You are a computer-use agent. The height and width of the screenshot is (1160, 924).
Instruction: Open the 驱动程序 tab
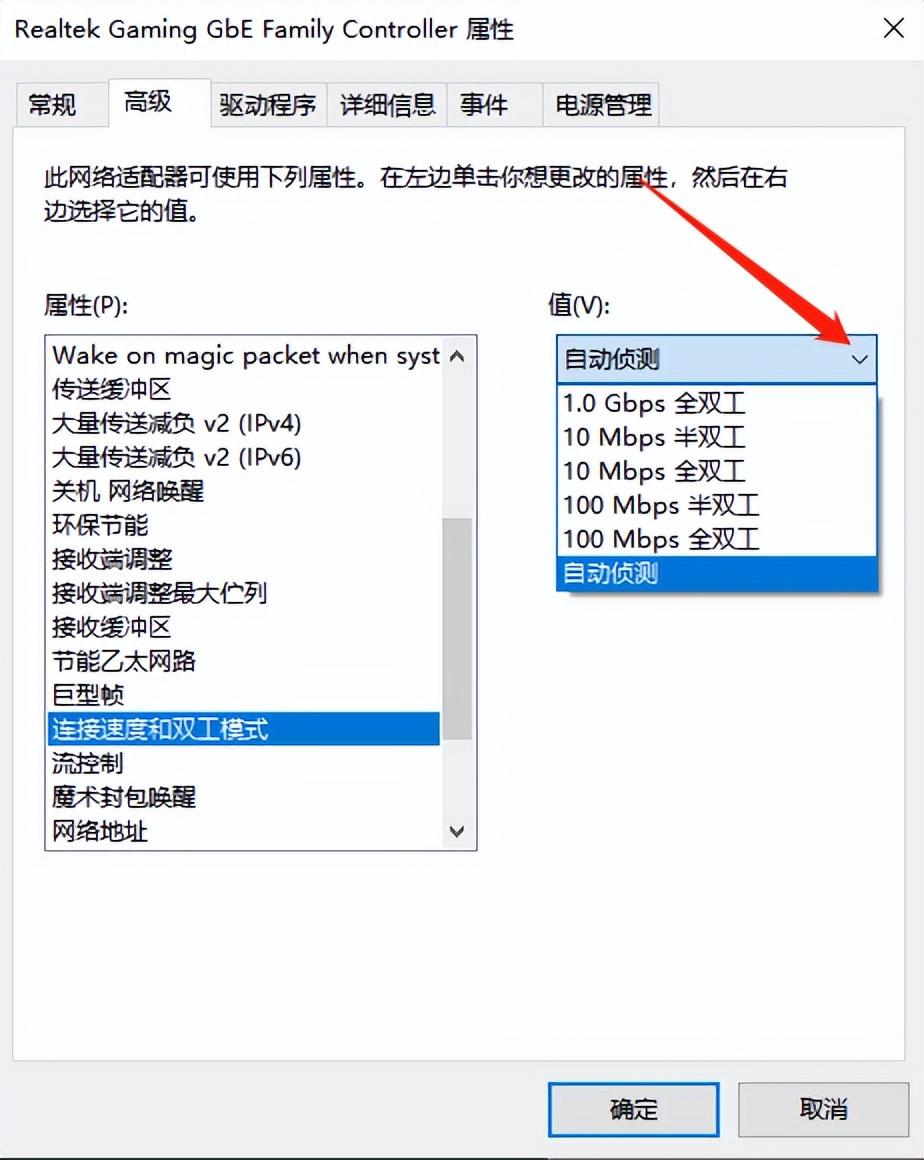[x=268, y=104]
